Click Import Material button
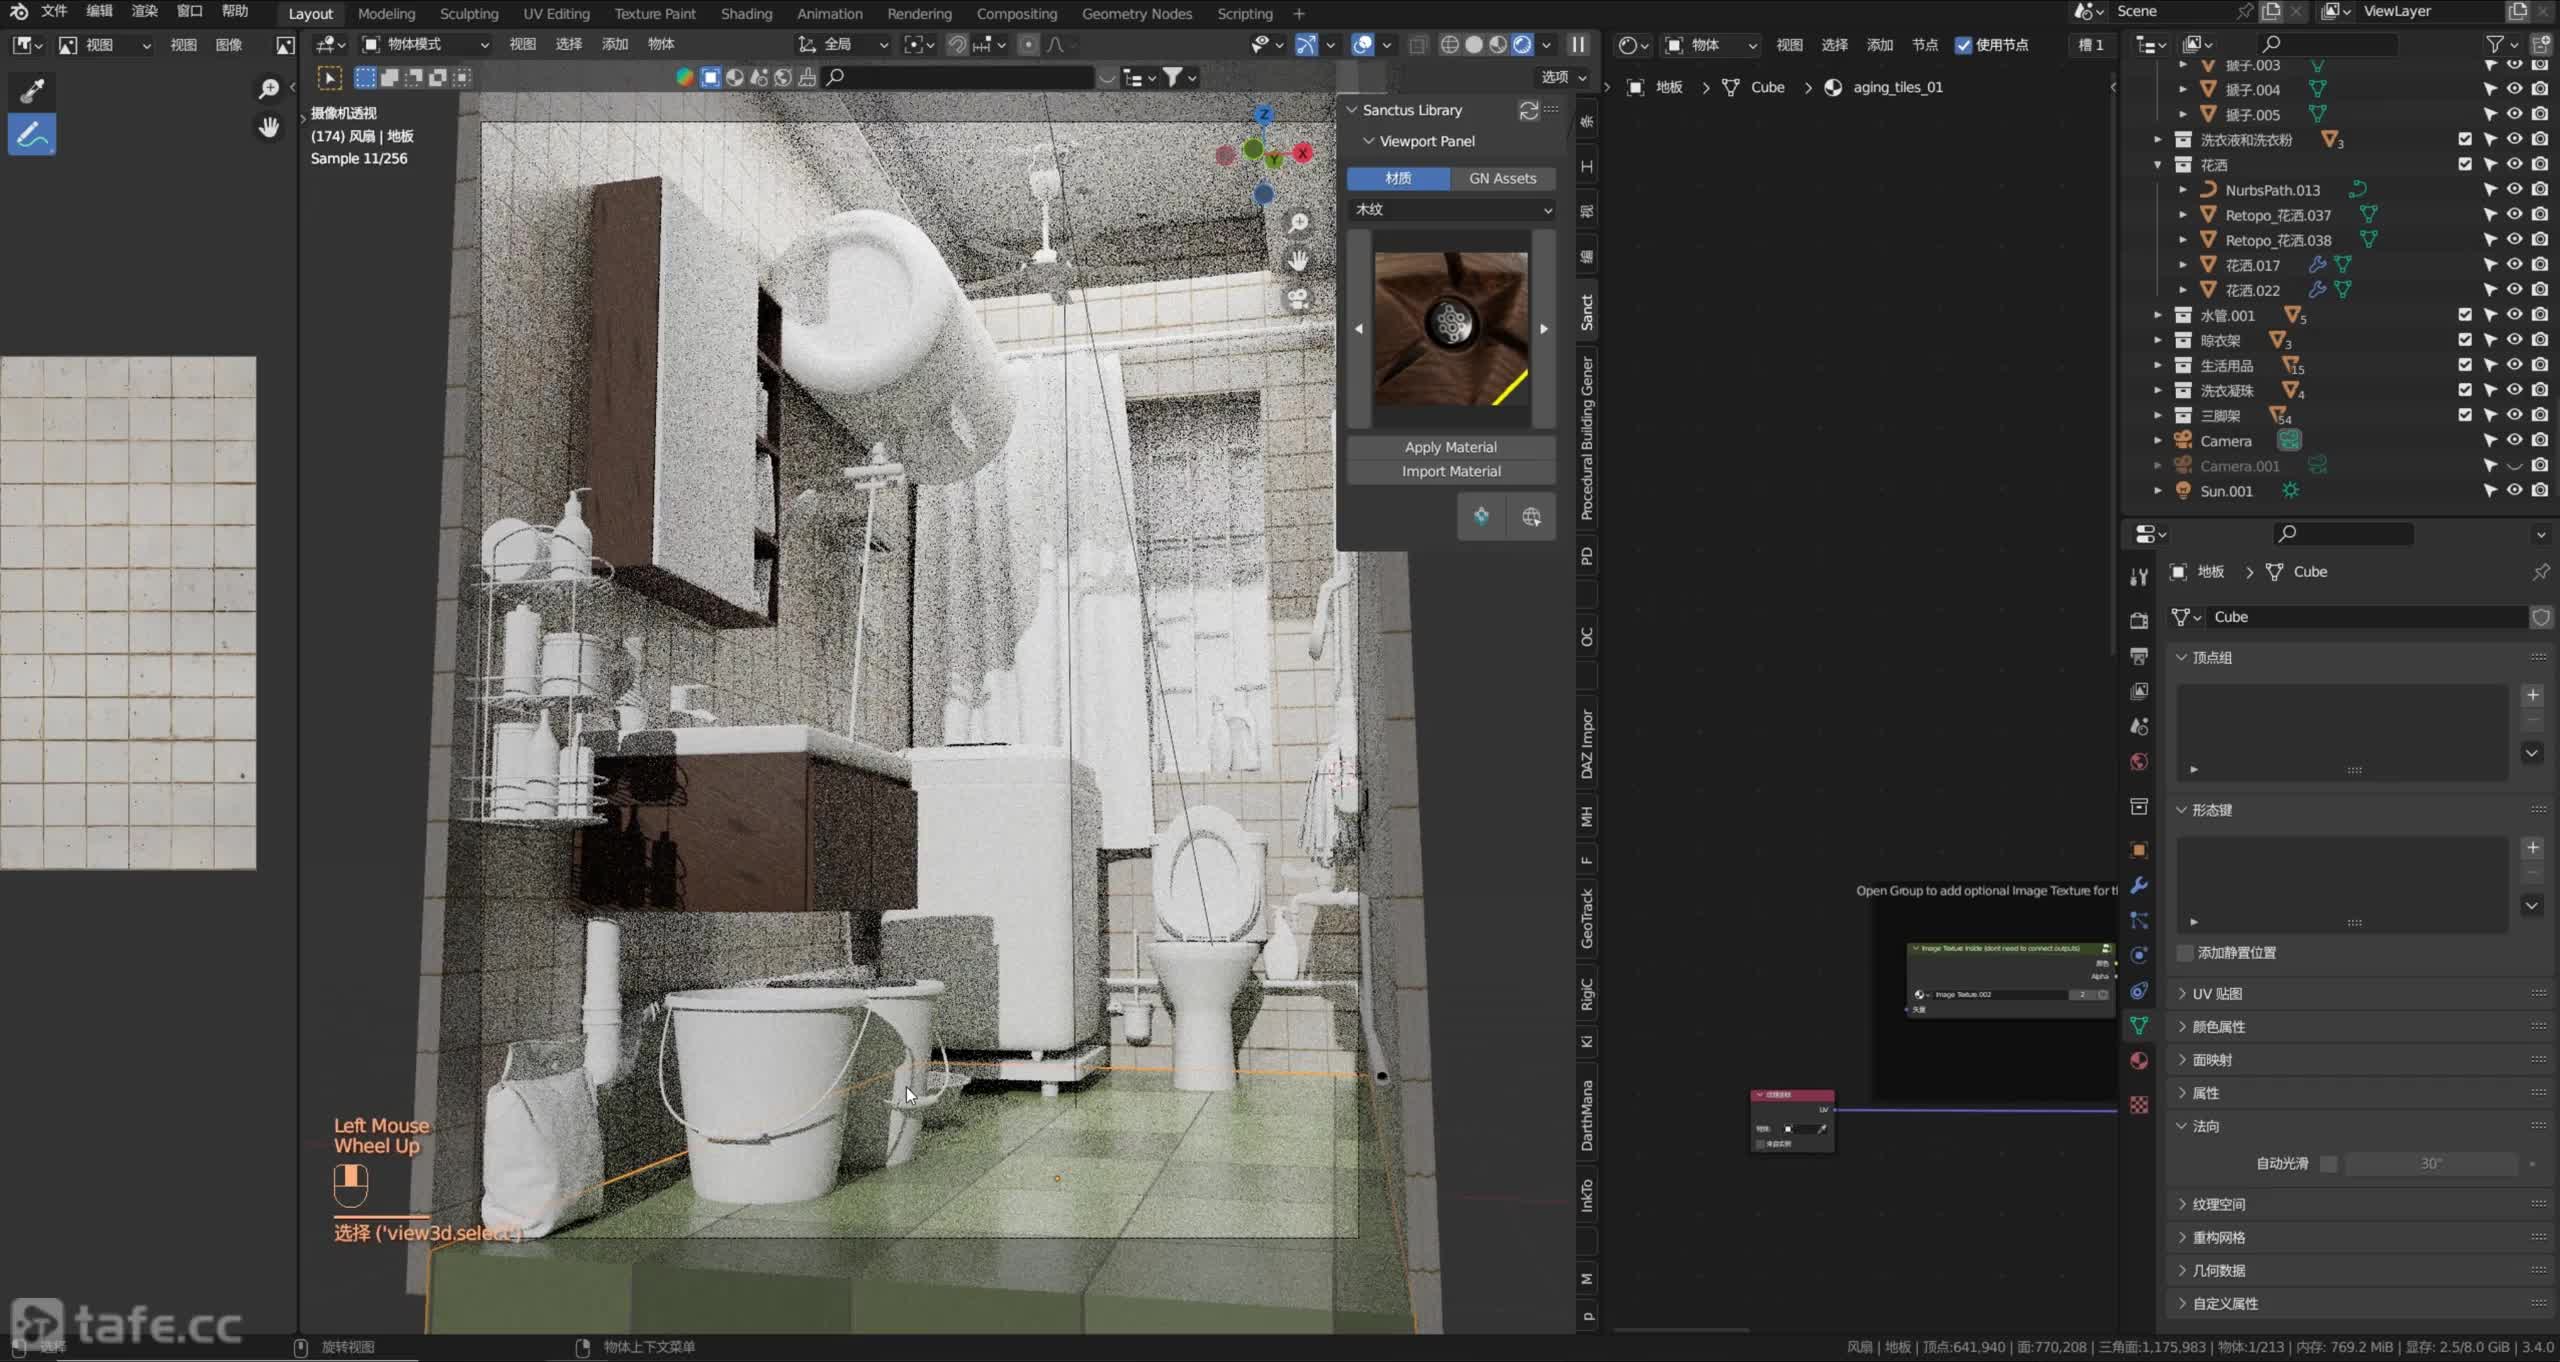 click(x=1451, y=471)
